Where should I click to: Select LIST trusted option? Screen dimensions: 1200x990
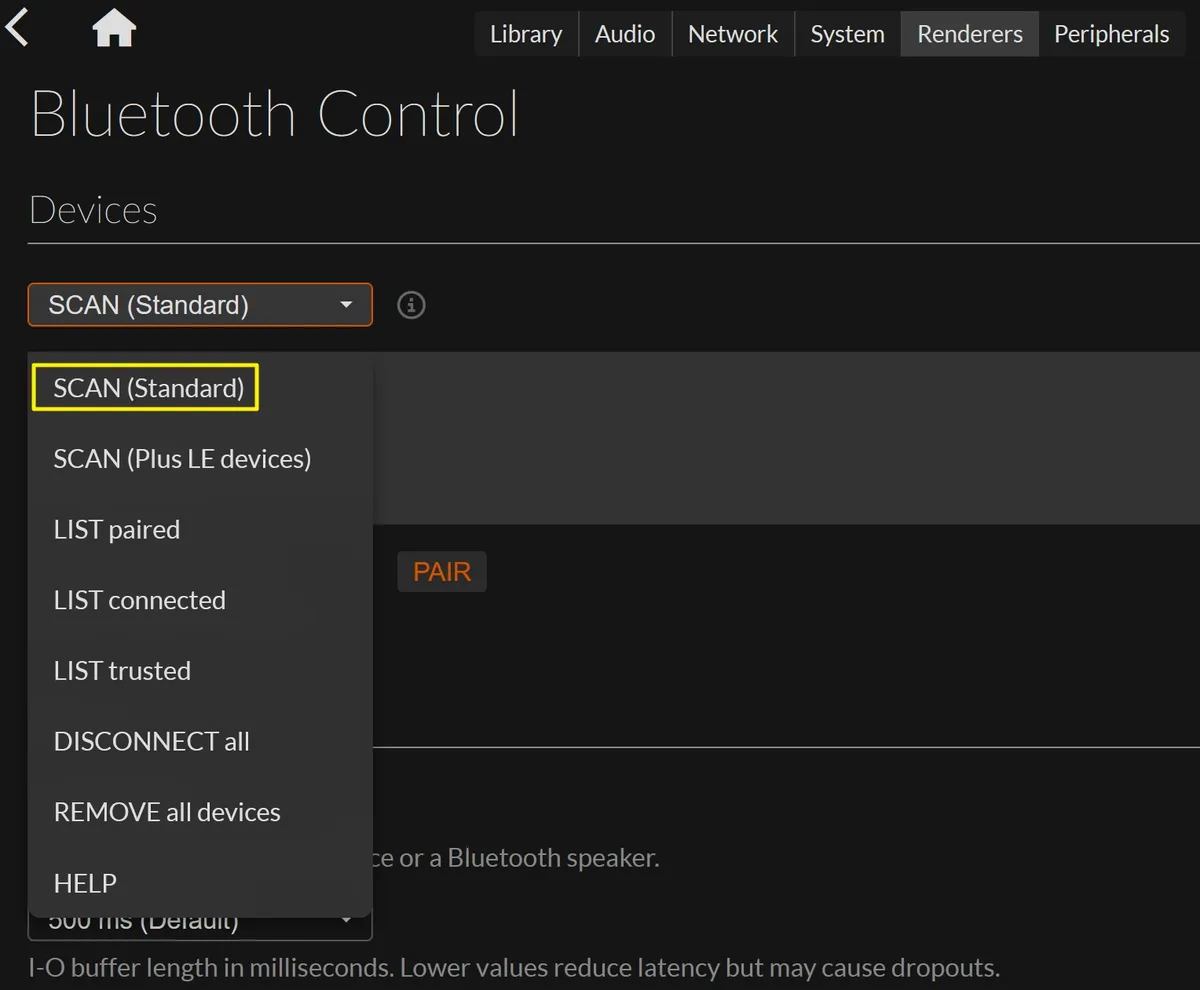click(200, 671)
